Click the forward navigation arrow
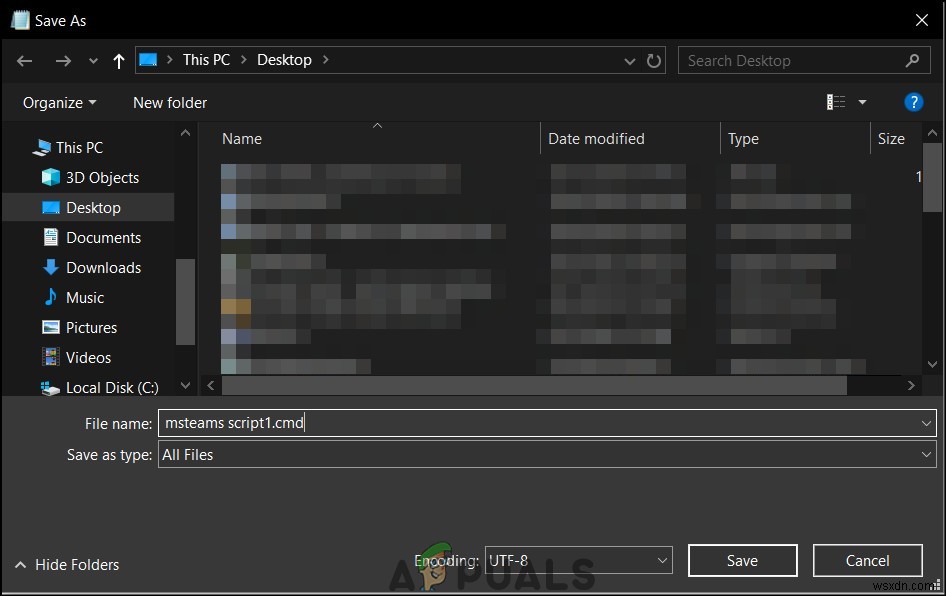The width and height of the screenshot is (946, 596). point(63,60)
